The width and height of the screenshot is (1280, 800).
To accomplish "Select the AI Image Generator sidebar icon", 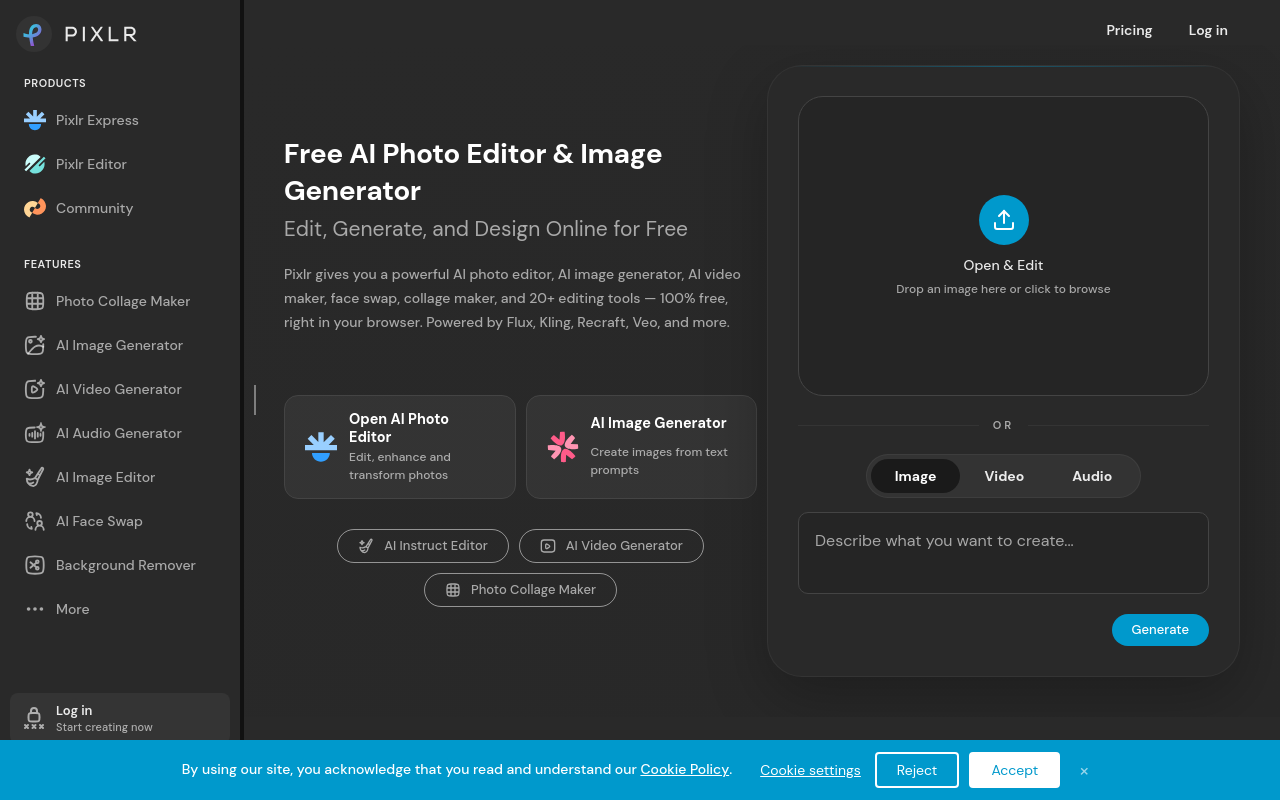I will (35, 345).
